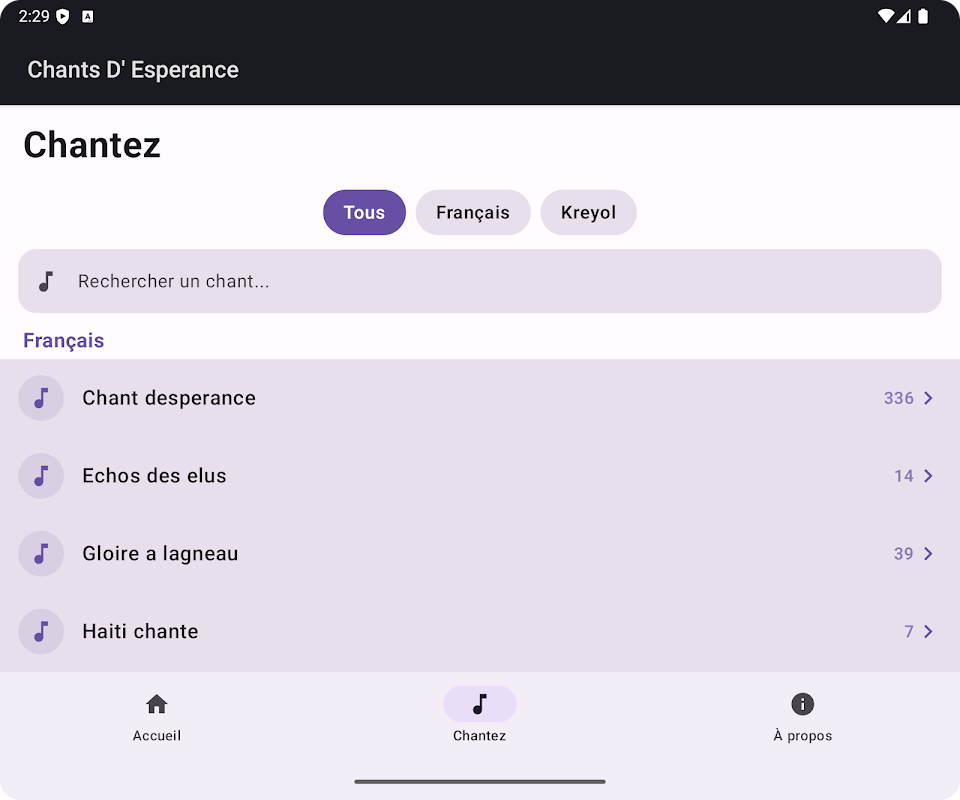Tap the À propos info icon
This screenshot has width=960, height=800.
(x=802, y=704)
